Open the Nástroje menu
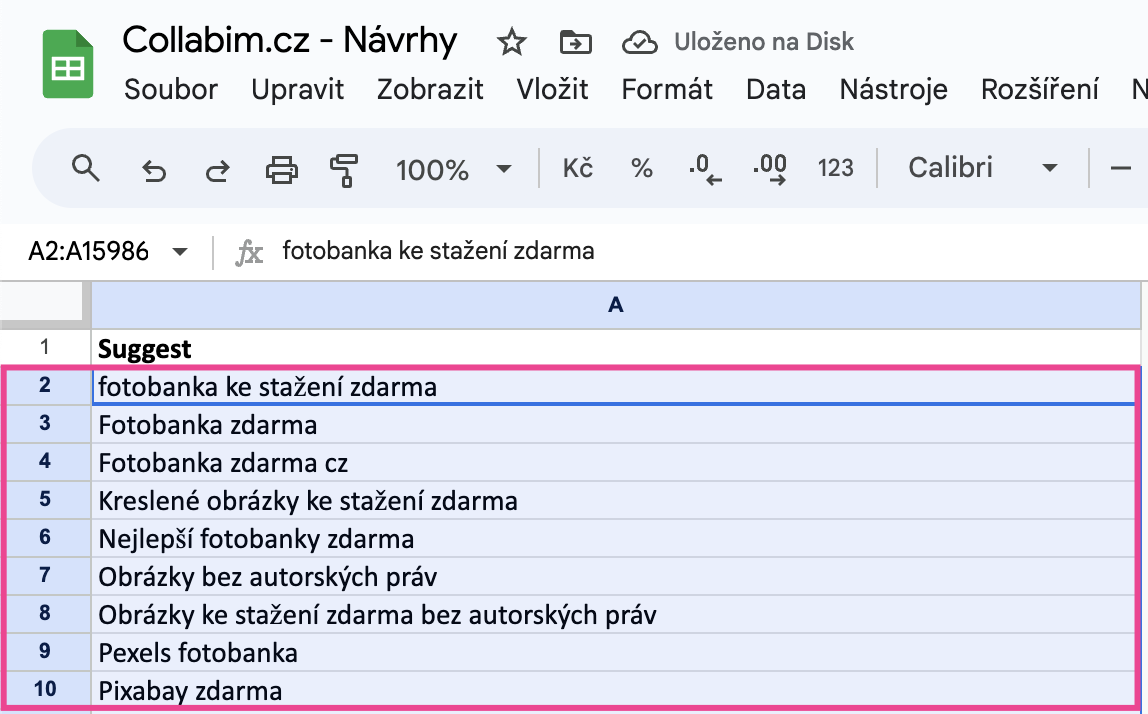The width and height of the screenshot is (1148, 714). pos(893,89)
